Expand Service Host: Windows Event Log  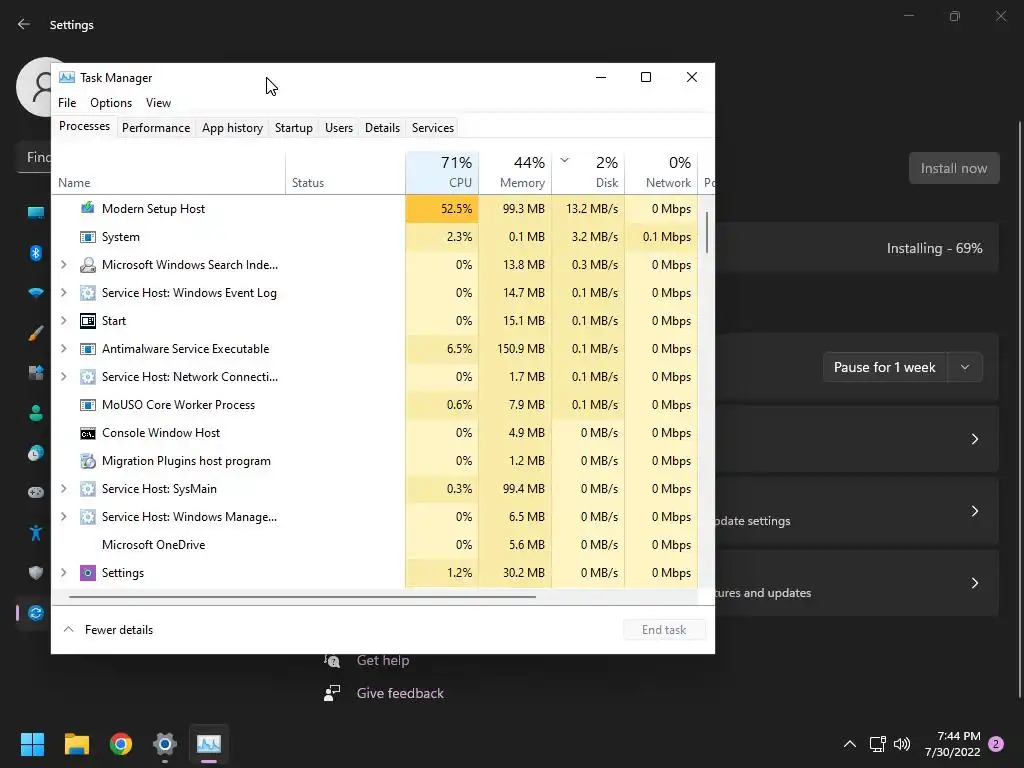click(x=63, y=293)
